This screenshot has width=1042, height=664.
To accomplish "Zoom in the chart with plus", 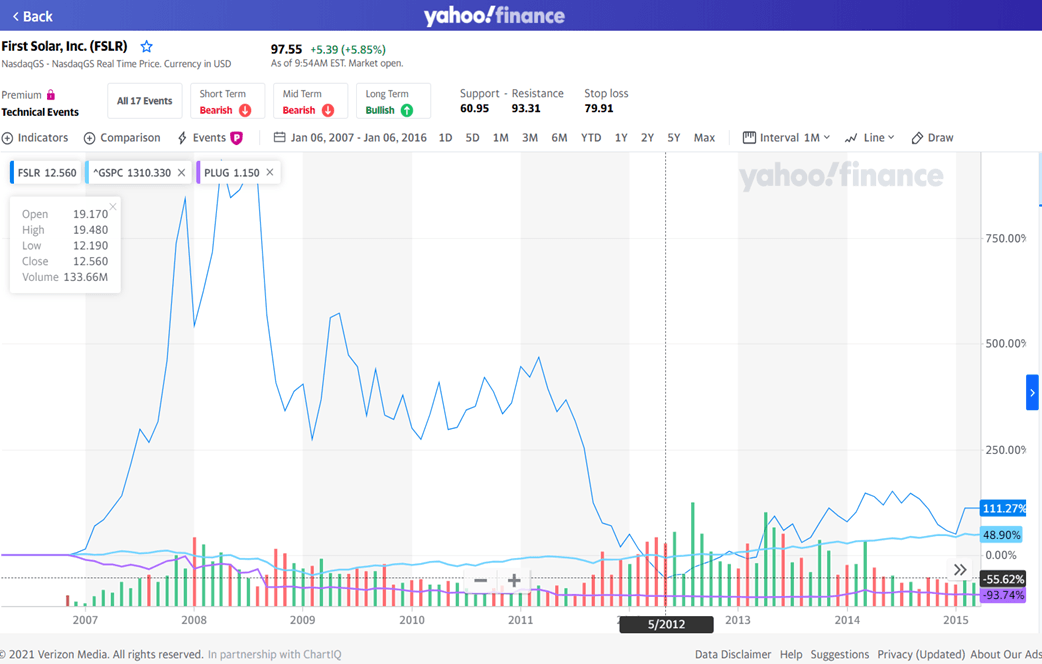I will [514, 581].
